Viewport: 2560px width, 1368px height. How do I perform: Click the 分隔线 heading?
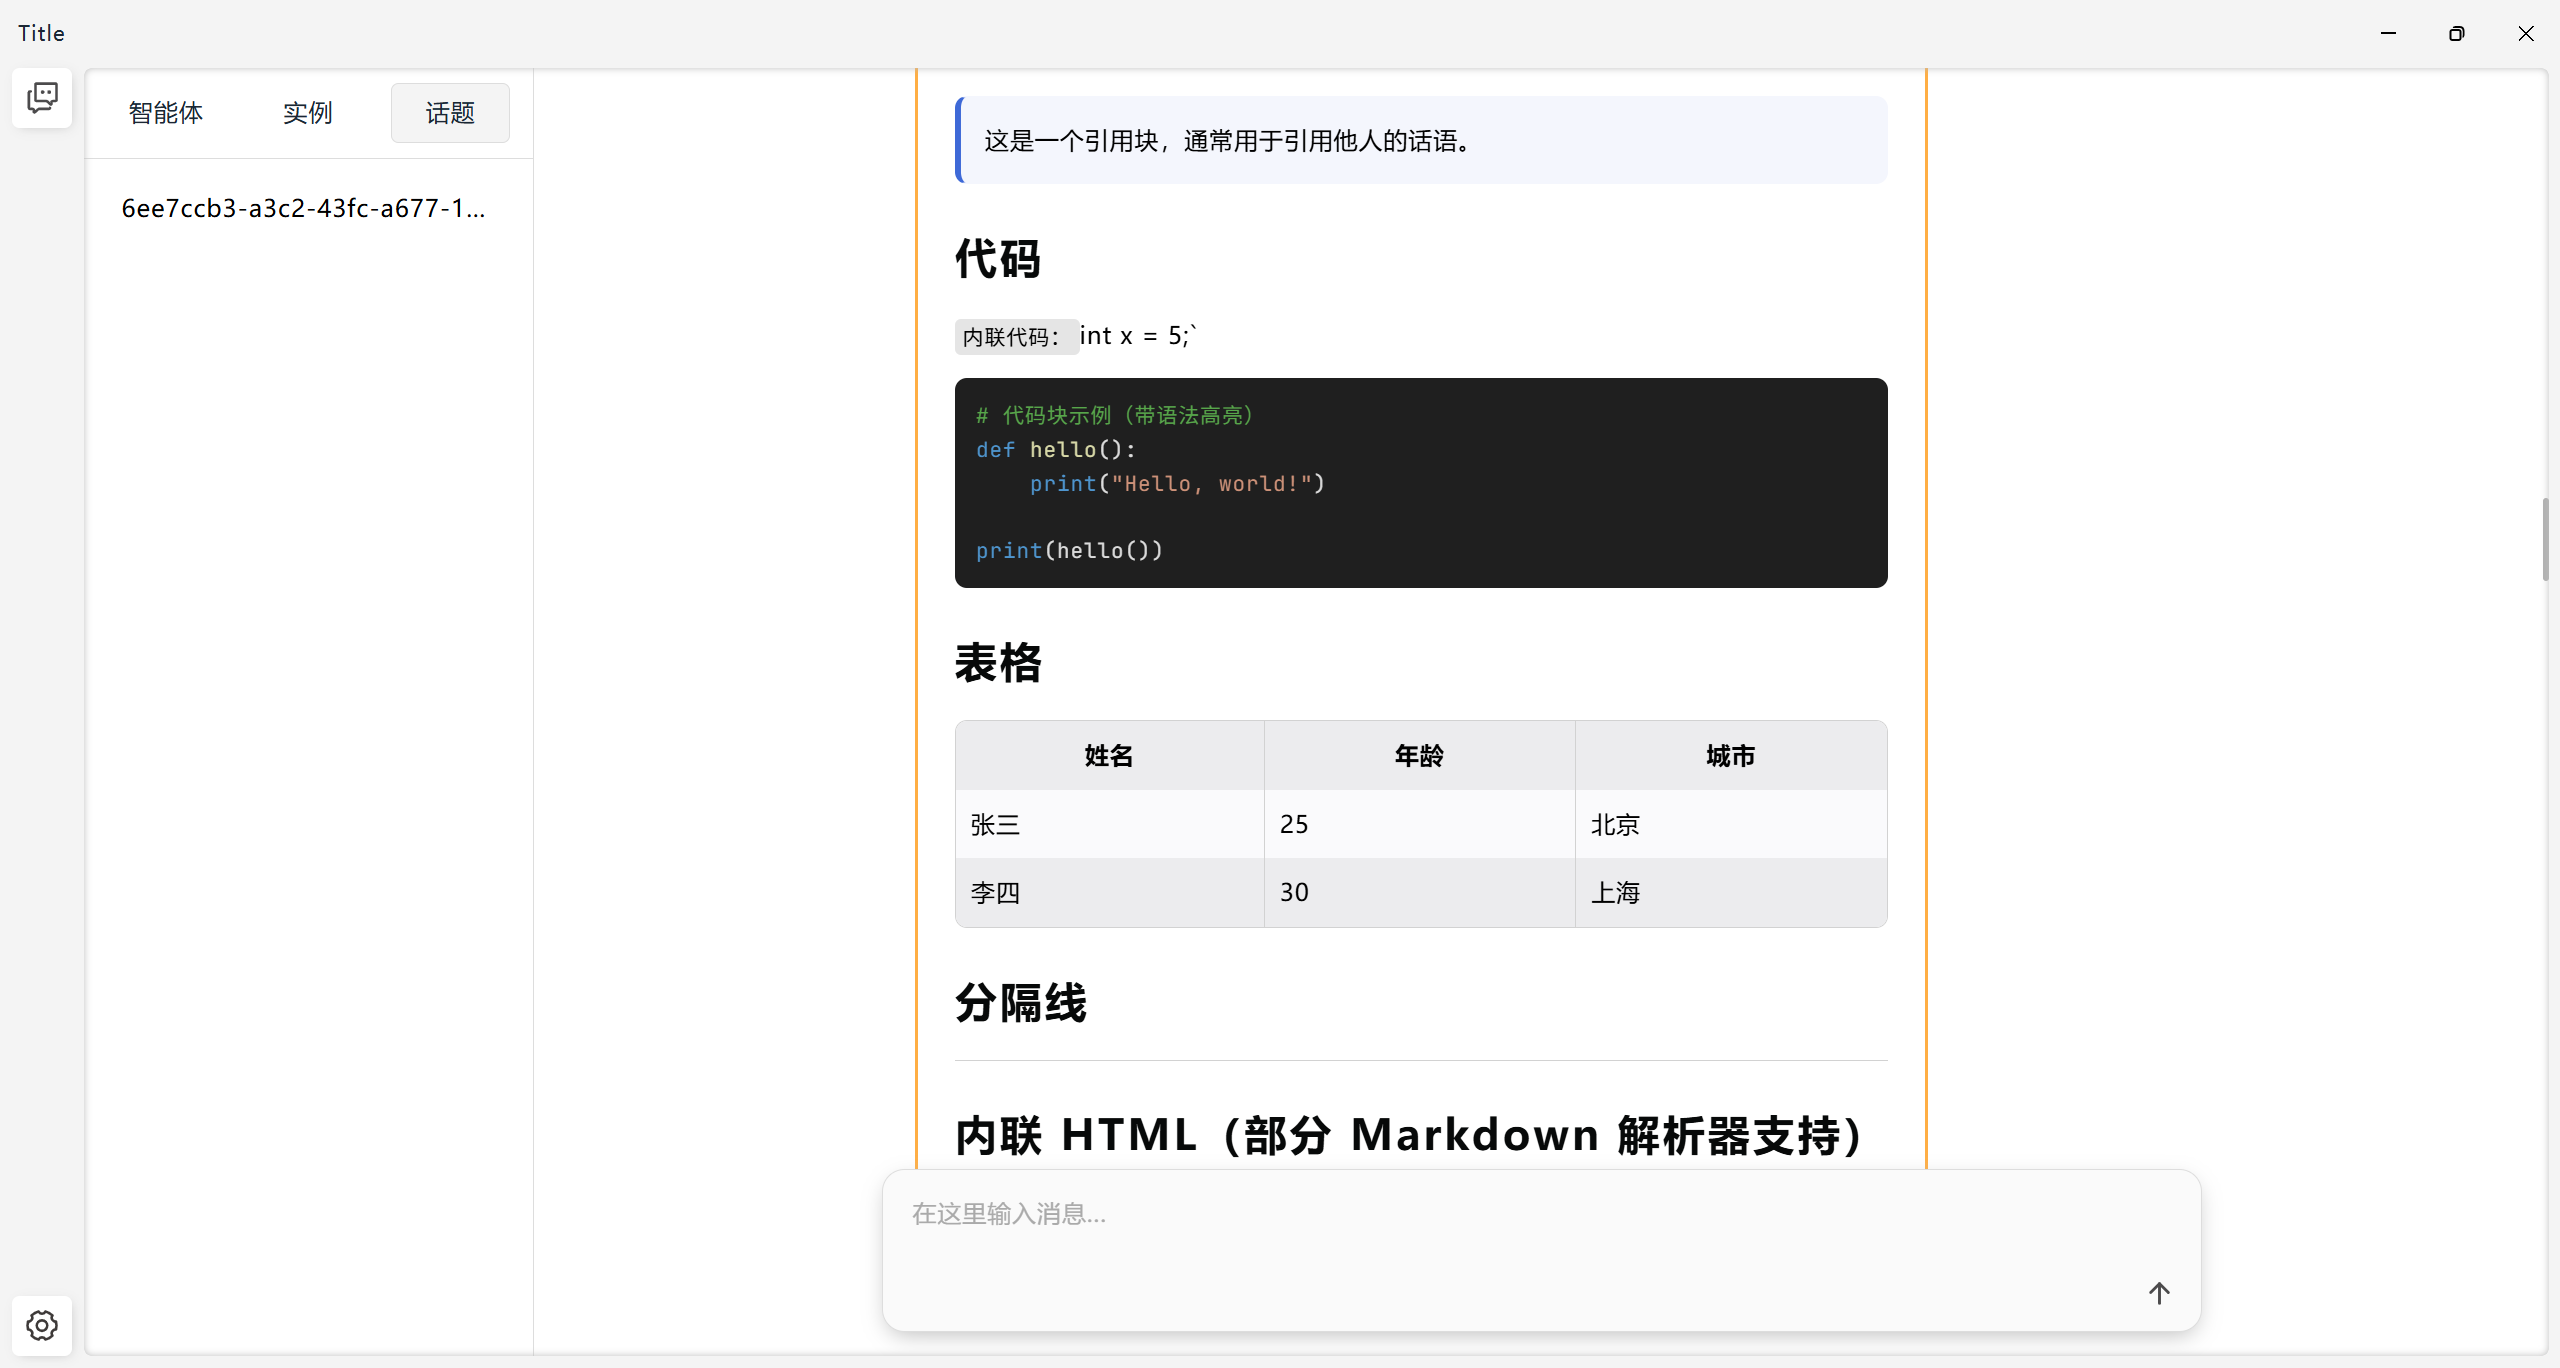(x=1018, y=1003)
